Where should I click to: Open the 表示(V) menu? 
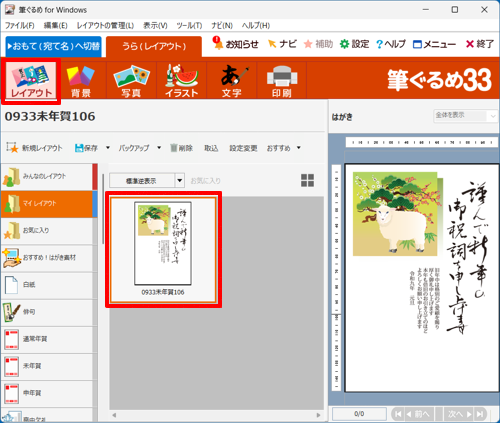tap(155, 26)
